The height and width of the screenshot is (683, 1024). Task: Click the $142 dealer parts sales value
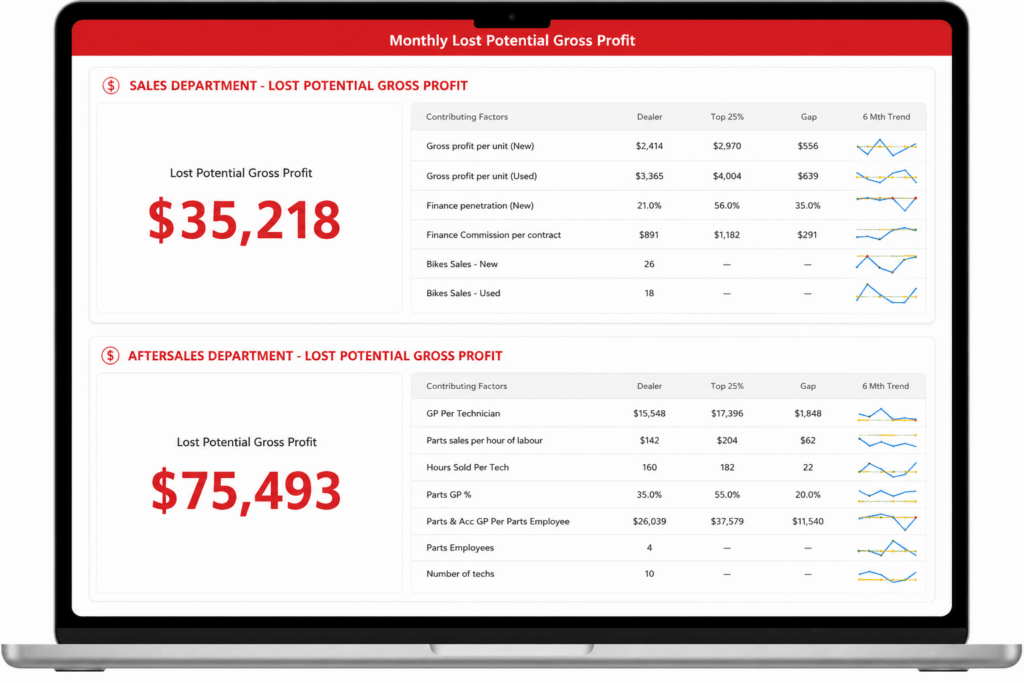click(x=649, y=440)
